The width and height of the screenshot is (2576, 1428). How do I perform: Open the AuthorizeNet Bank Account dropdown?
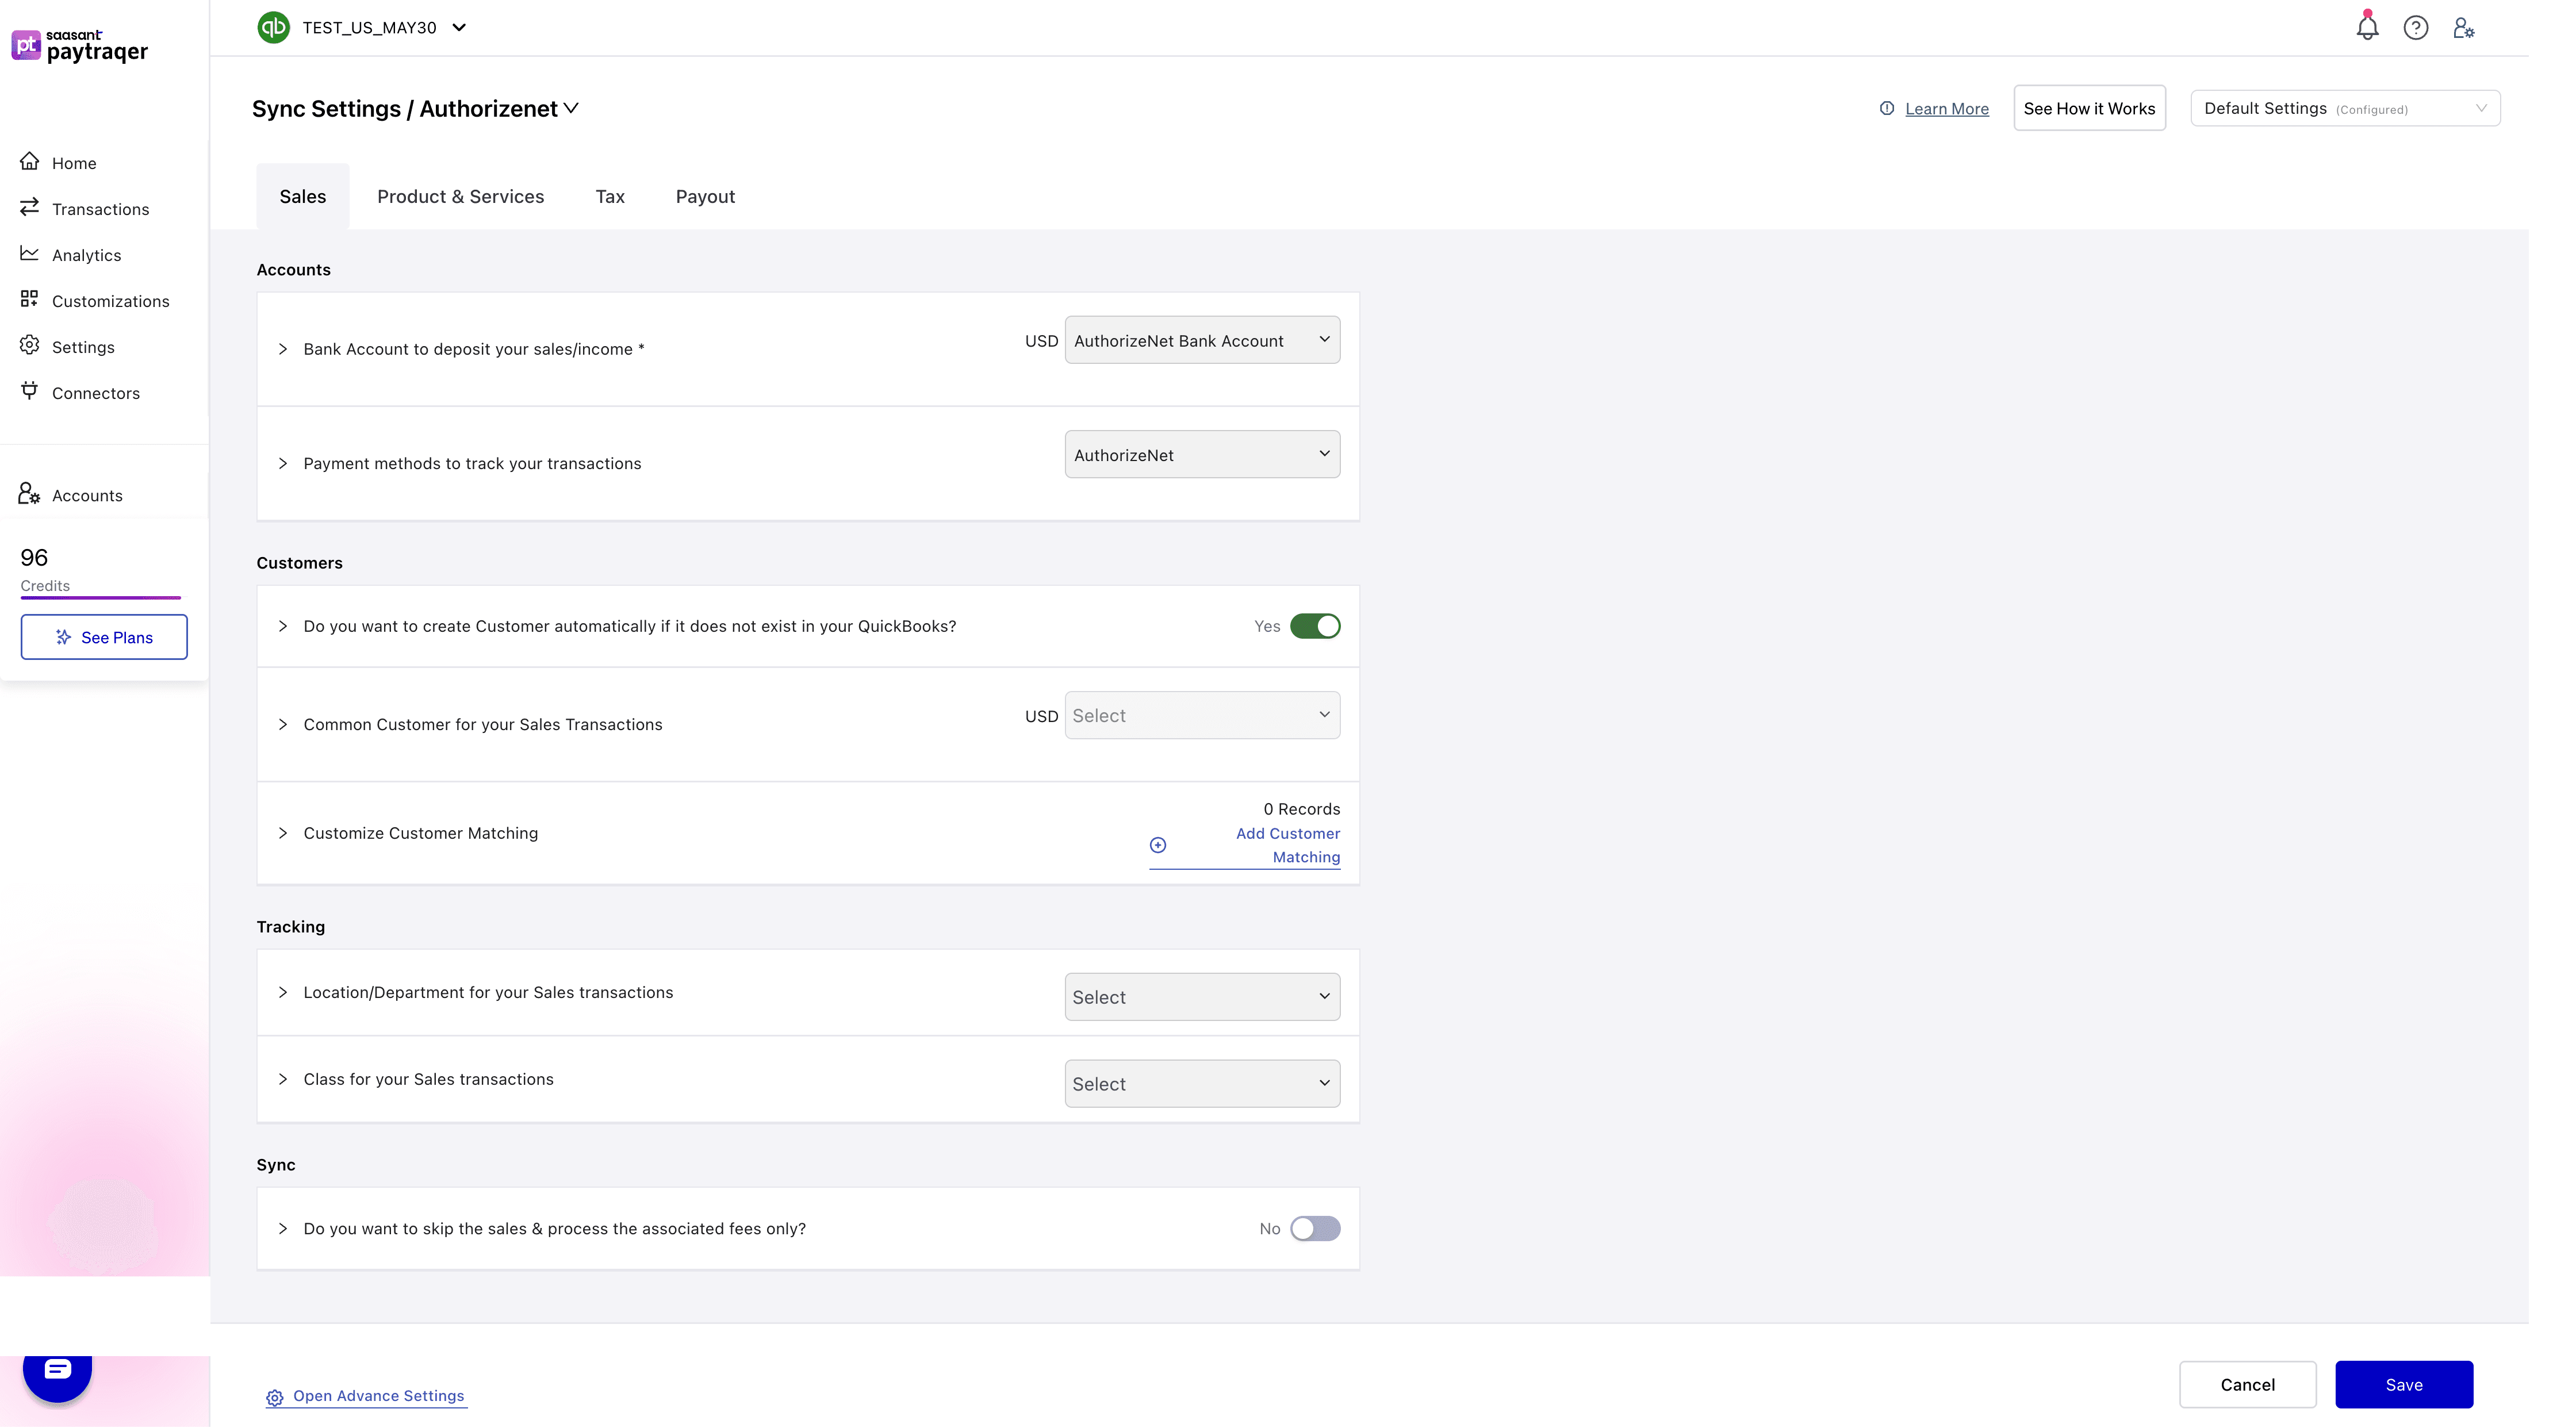point(1201,339)
